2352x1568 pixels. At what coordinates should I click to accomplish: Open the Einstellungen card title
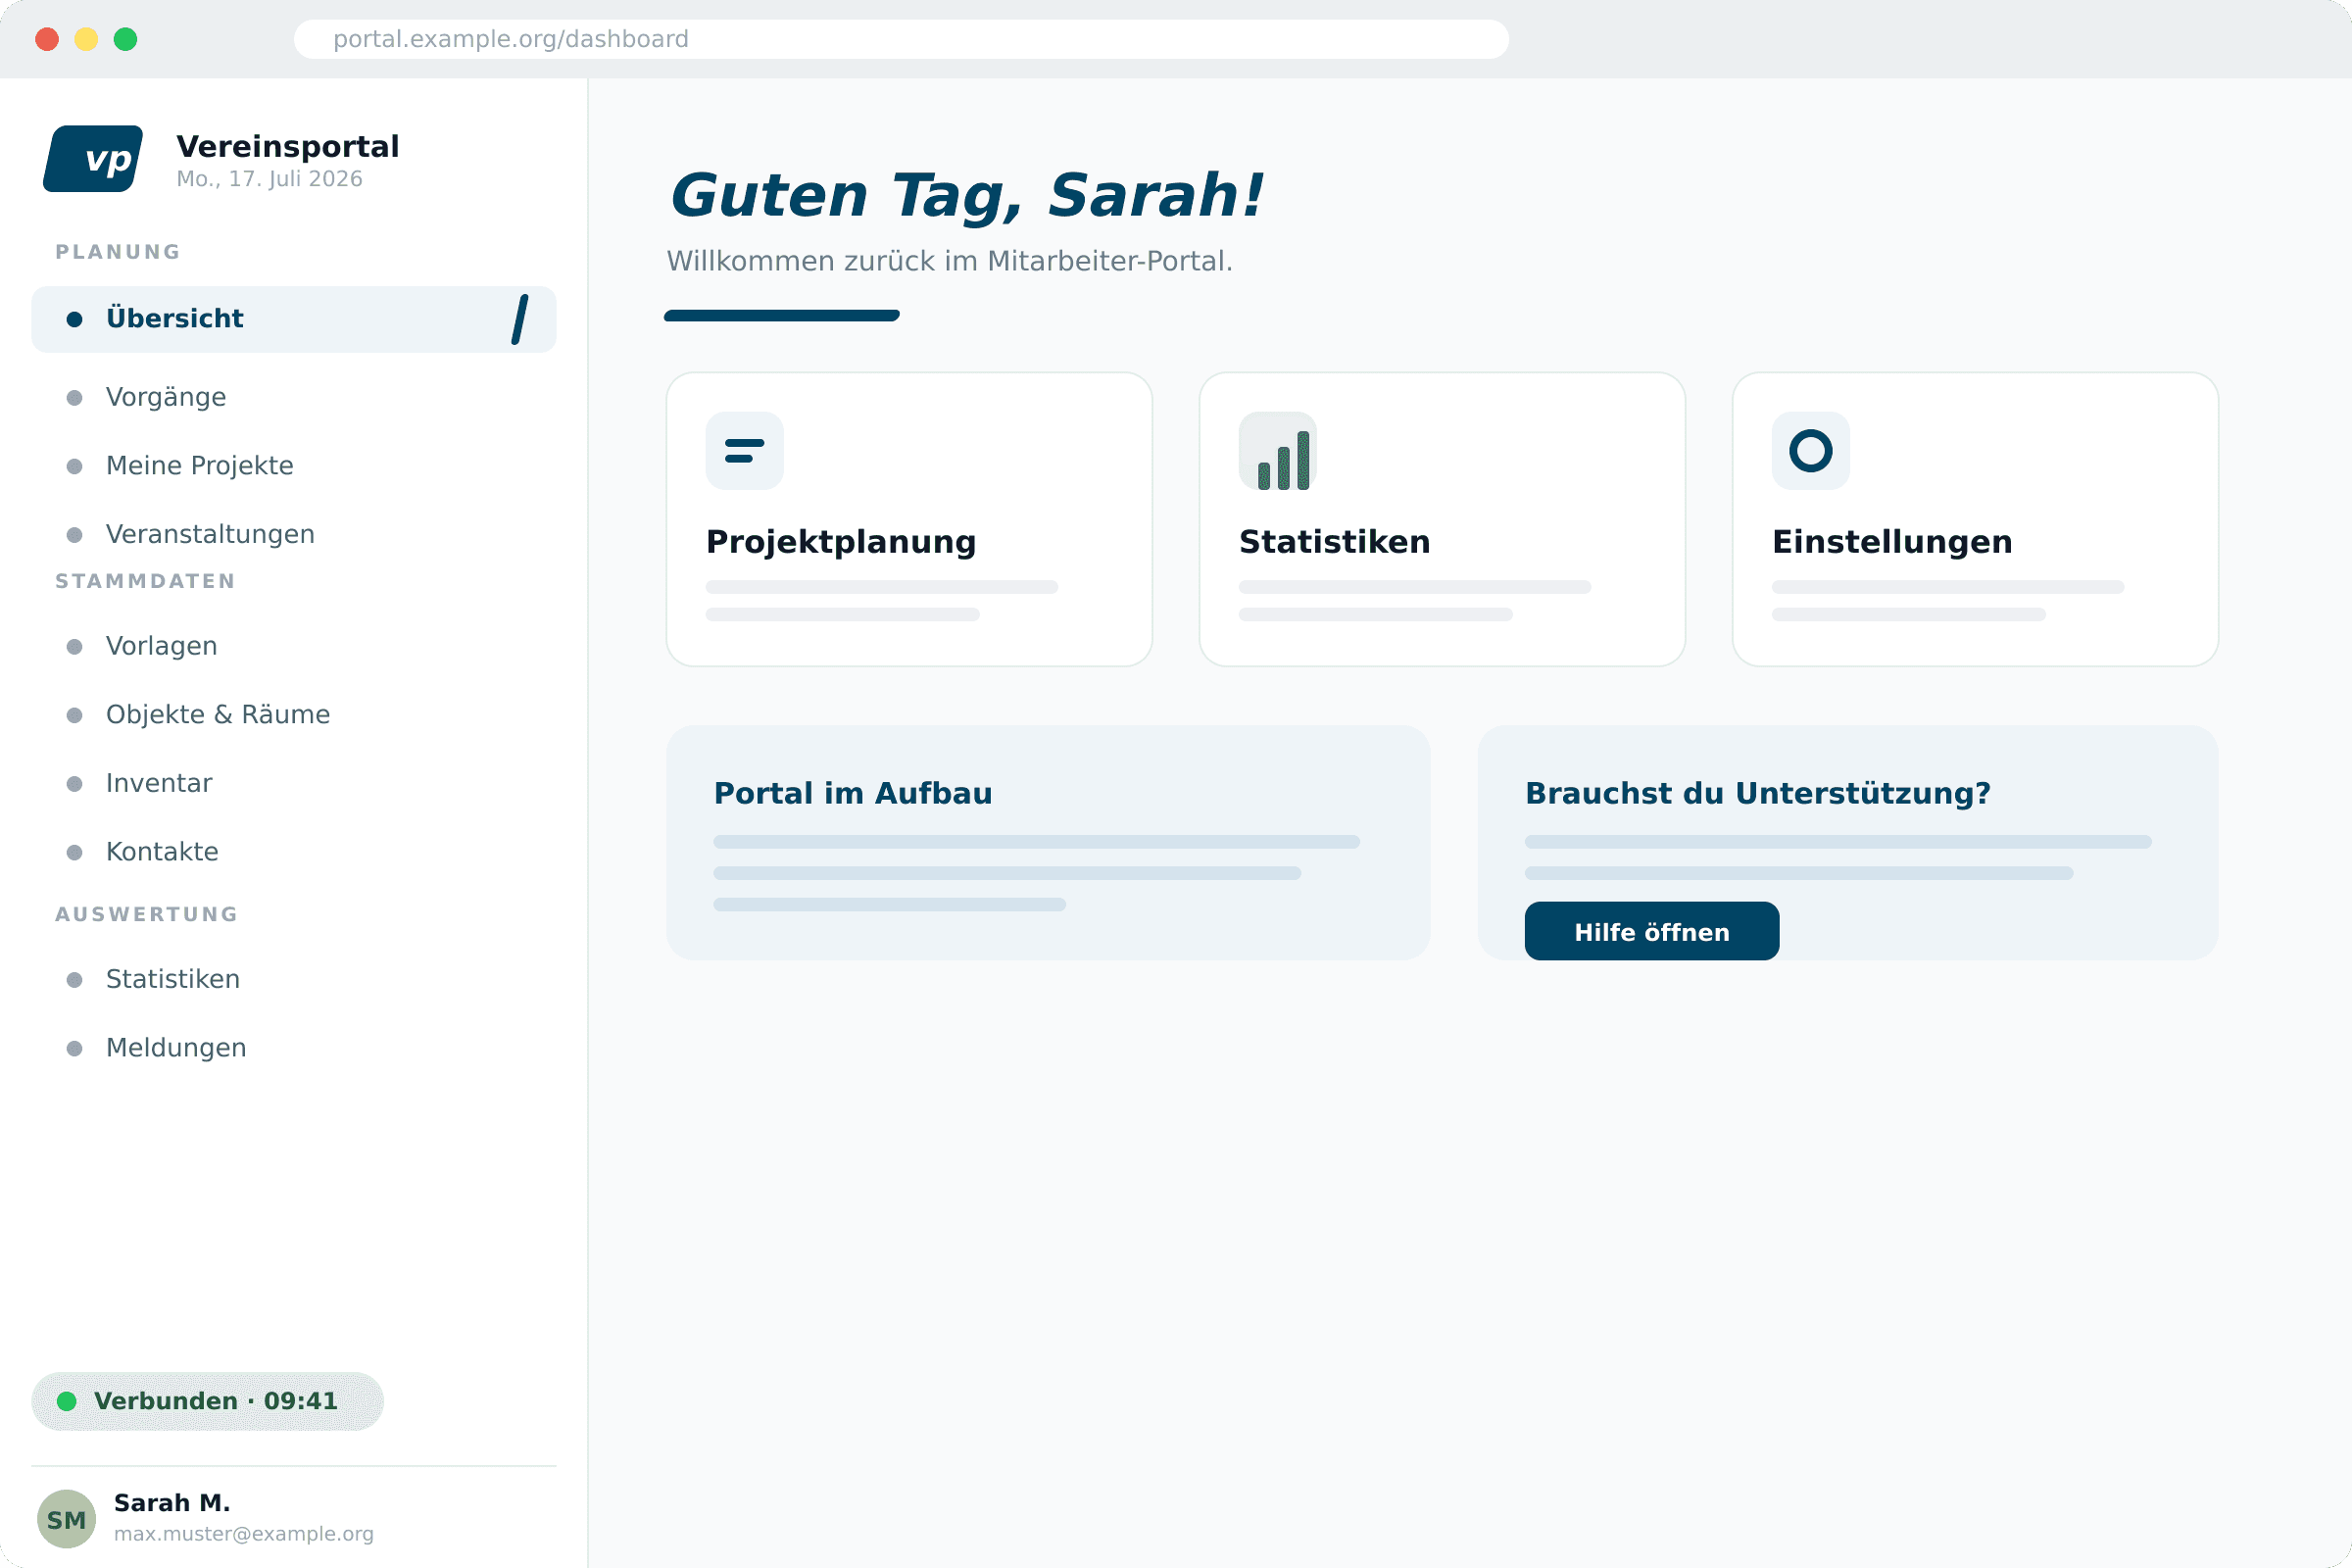pos(1892,542)
